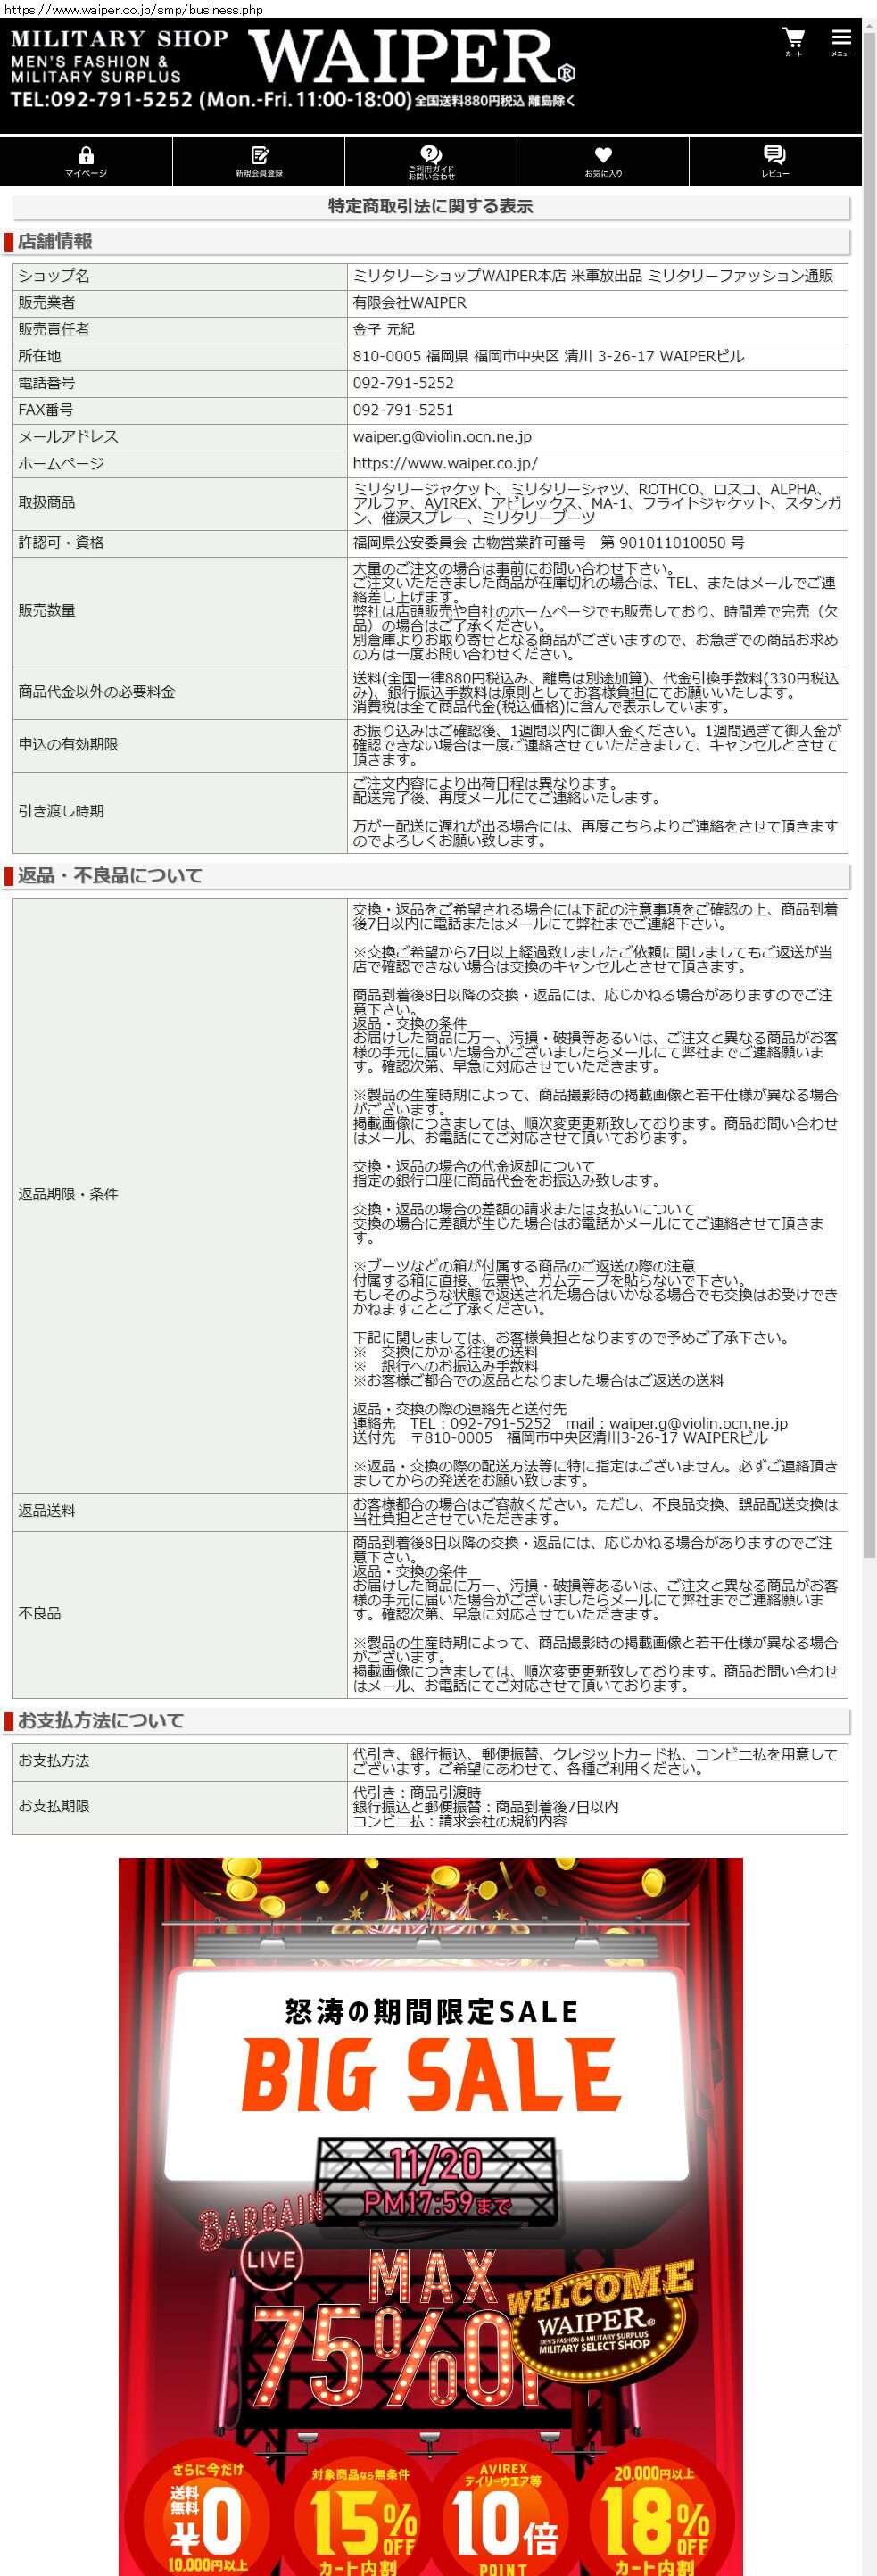Click the 取扱商品 row label

(180, 503)
